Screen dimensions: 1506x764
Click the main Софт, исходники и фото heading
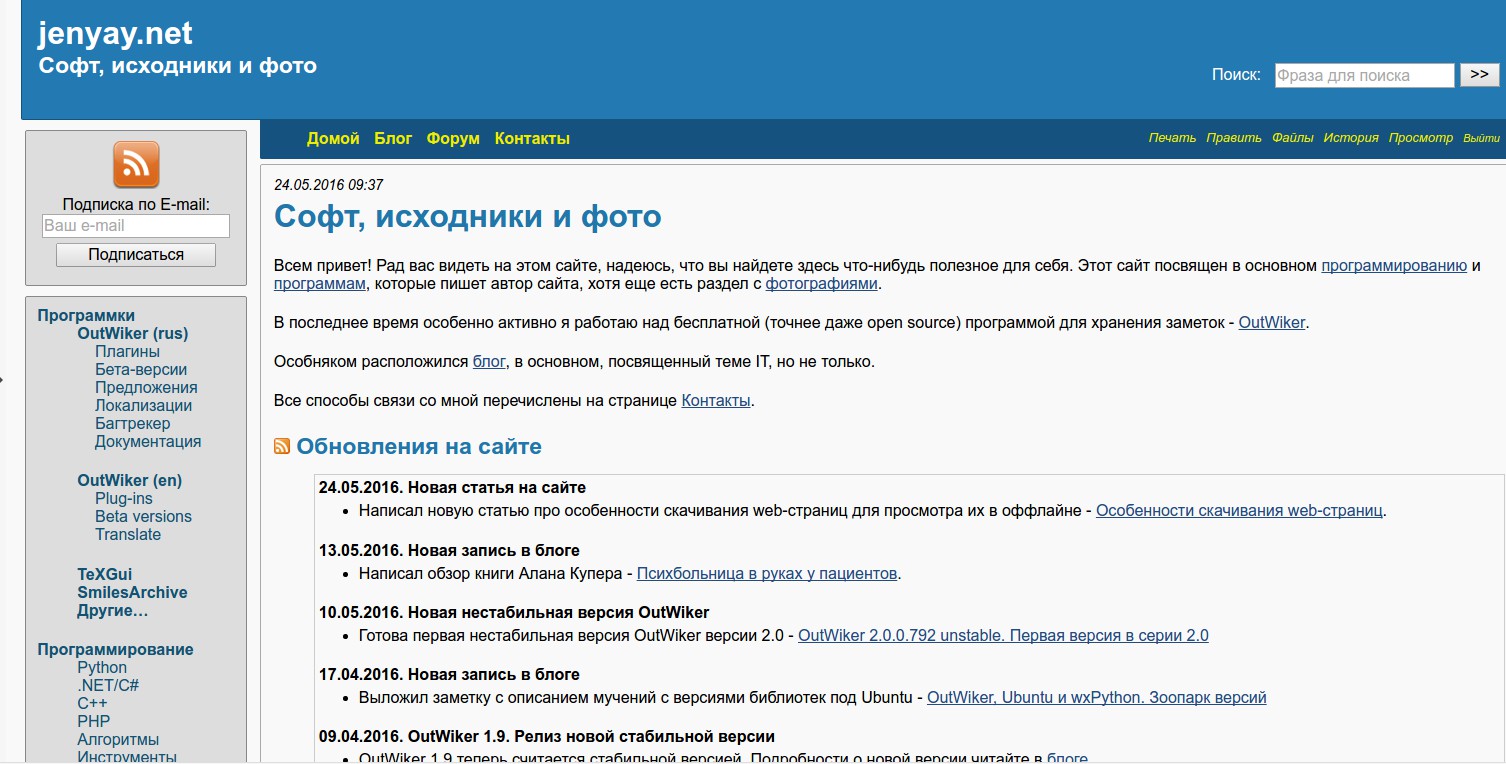click(x=468, y=217)
